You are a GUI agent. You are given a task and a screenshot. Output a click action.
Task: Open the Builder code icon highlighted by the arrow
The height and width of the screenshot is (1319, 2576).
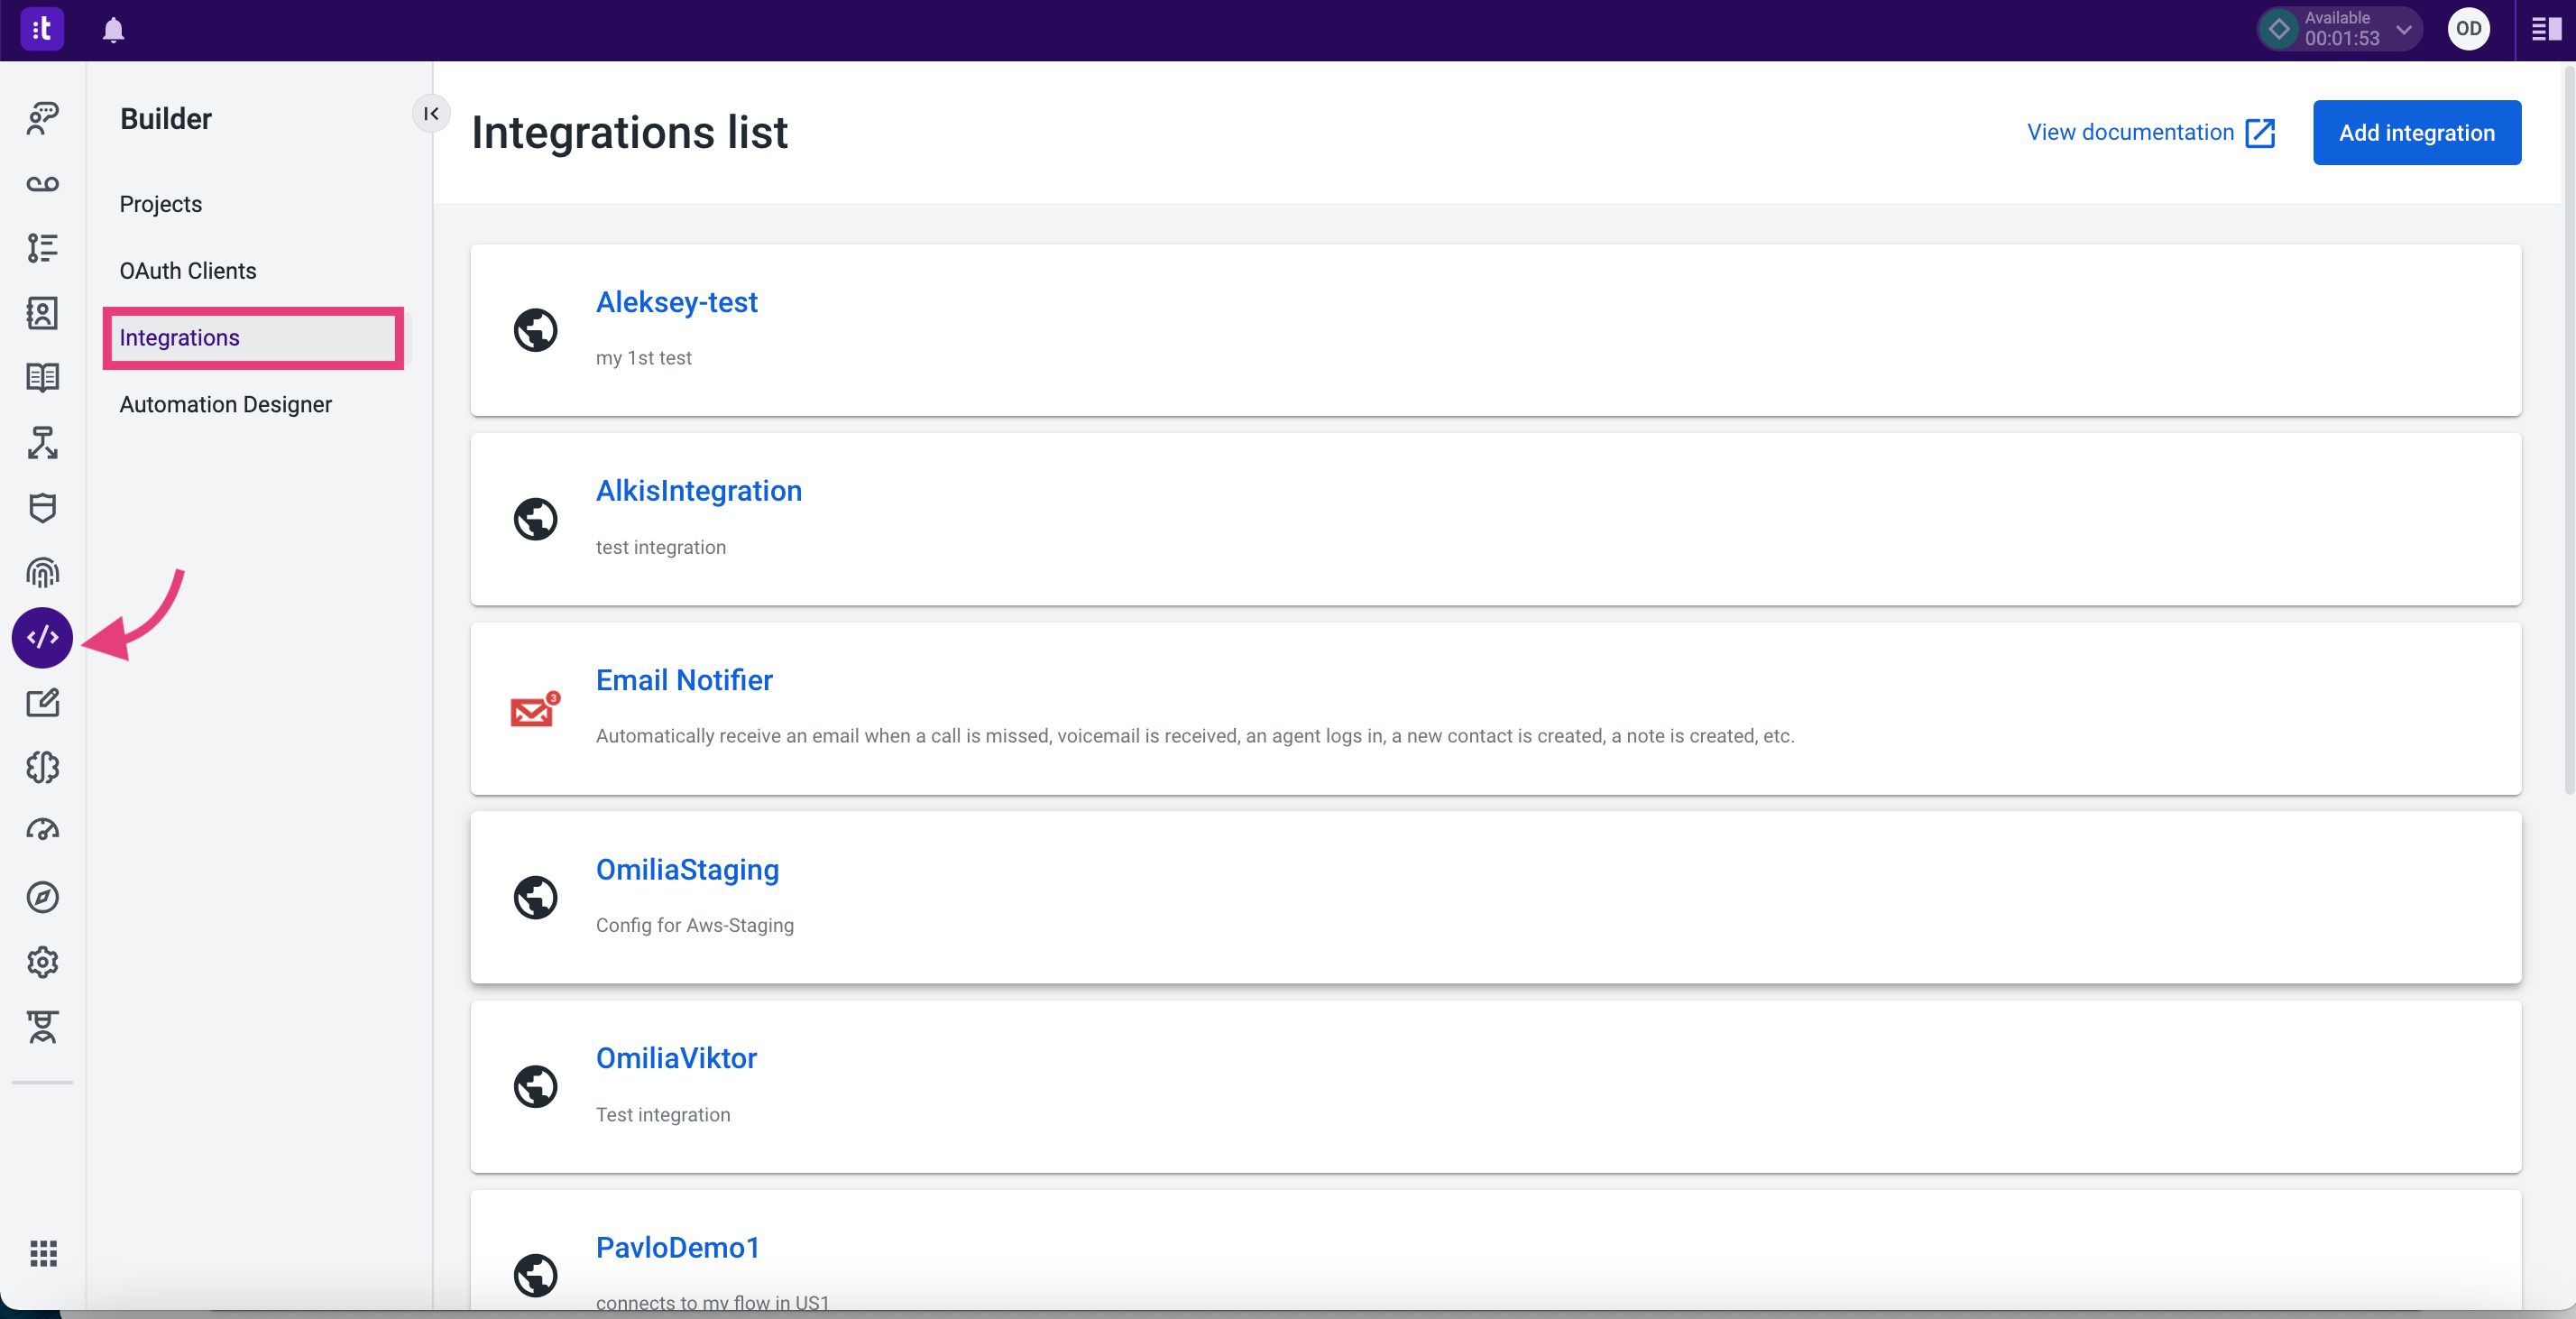[x=43, y=637]
